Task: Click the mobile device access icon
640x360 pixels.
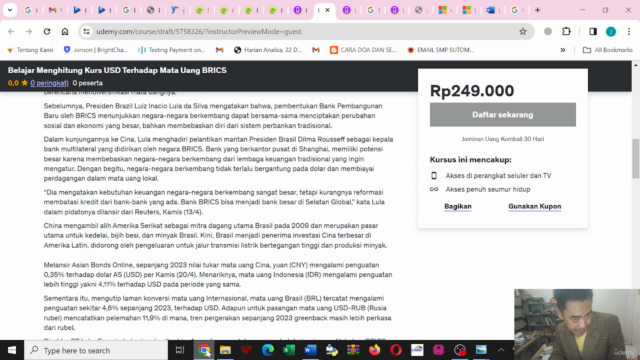Action: pyautogui.click(x=434, y=176)
